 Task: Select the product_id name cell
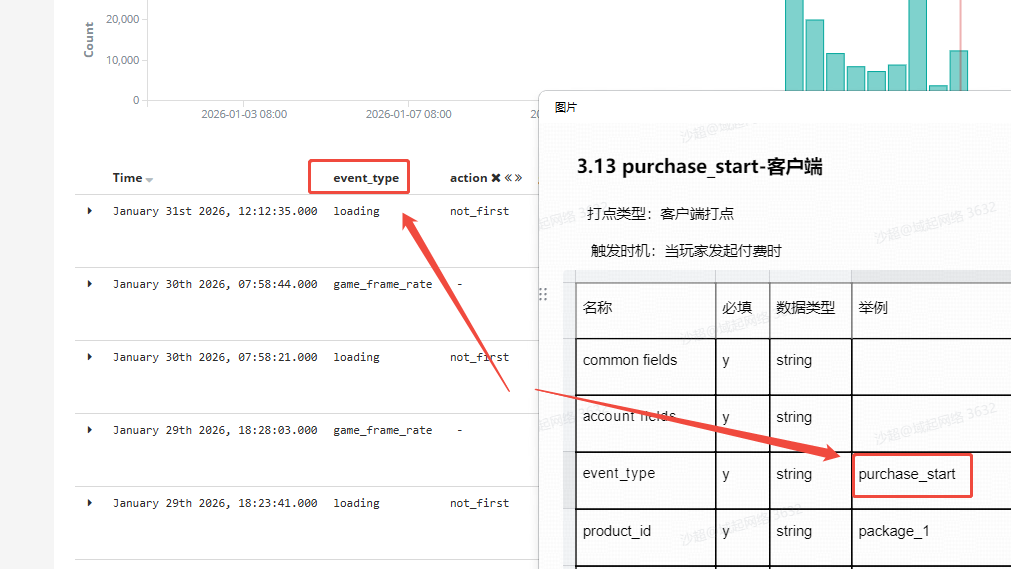point(617,531)
